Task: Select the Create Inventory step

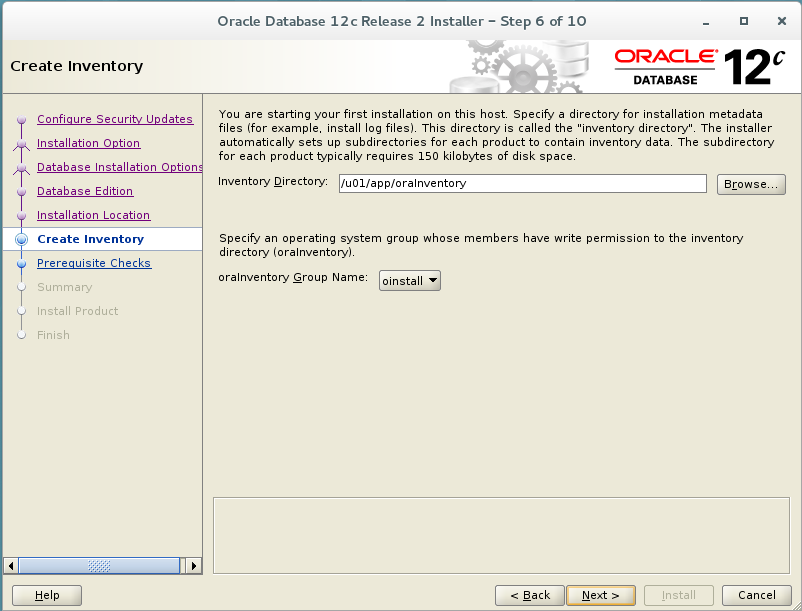Action: 91,239
